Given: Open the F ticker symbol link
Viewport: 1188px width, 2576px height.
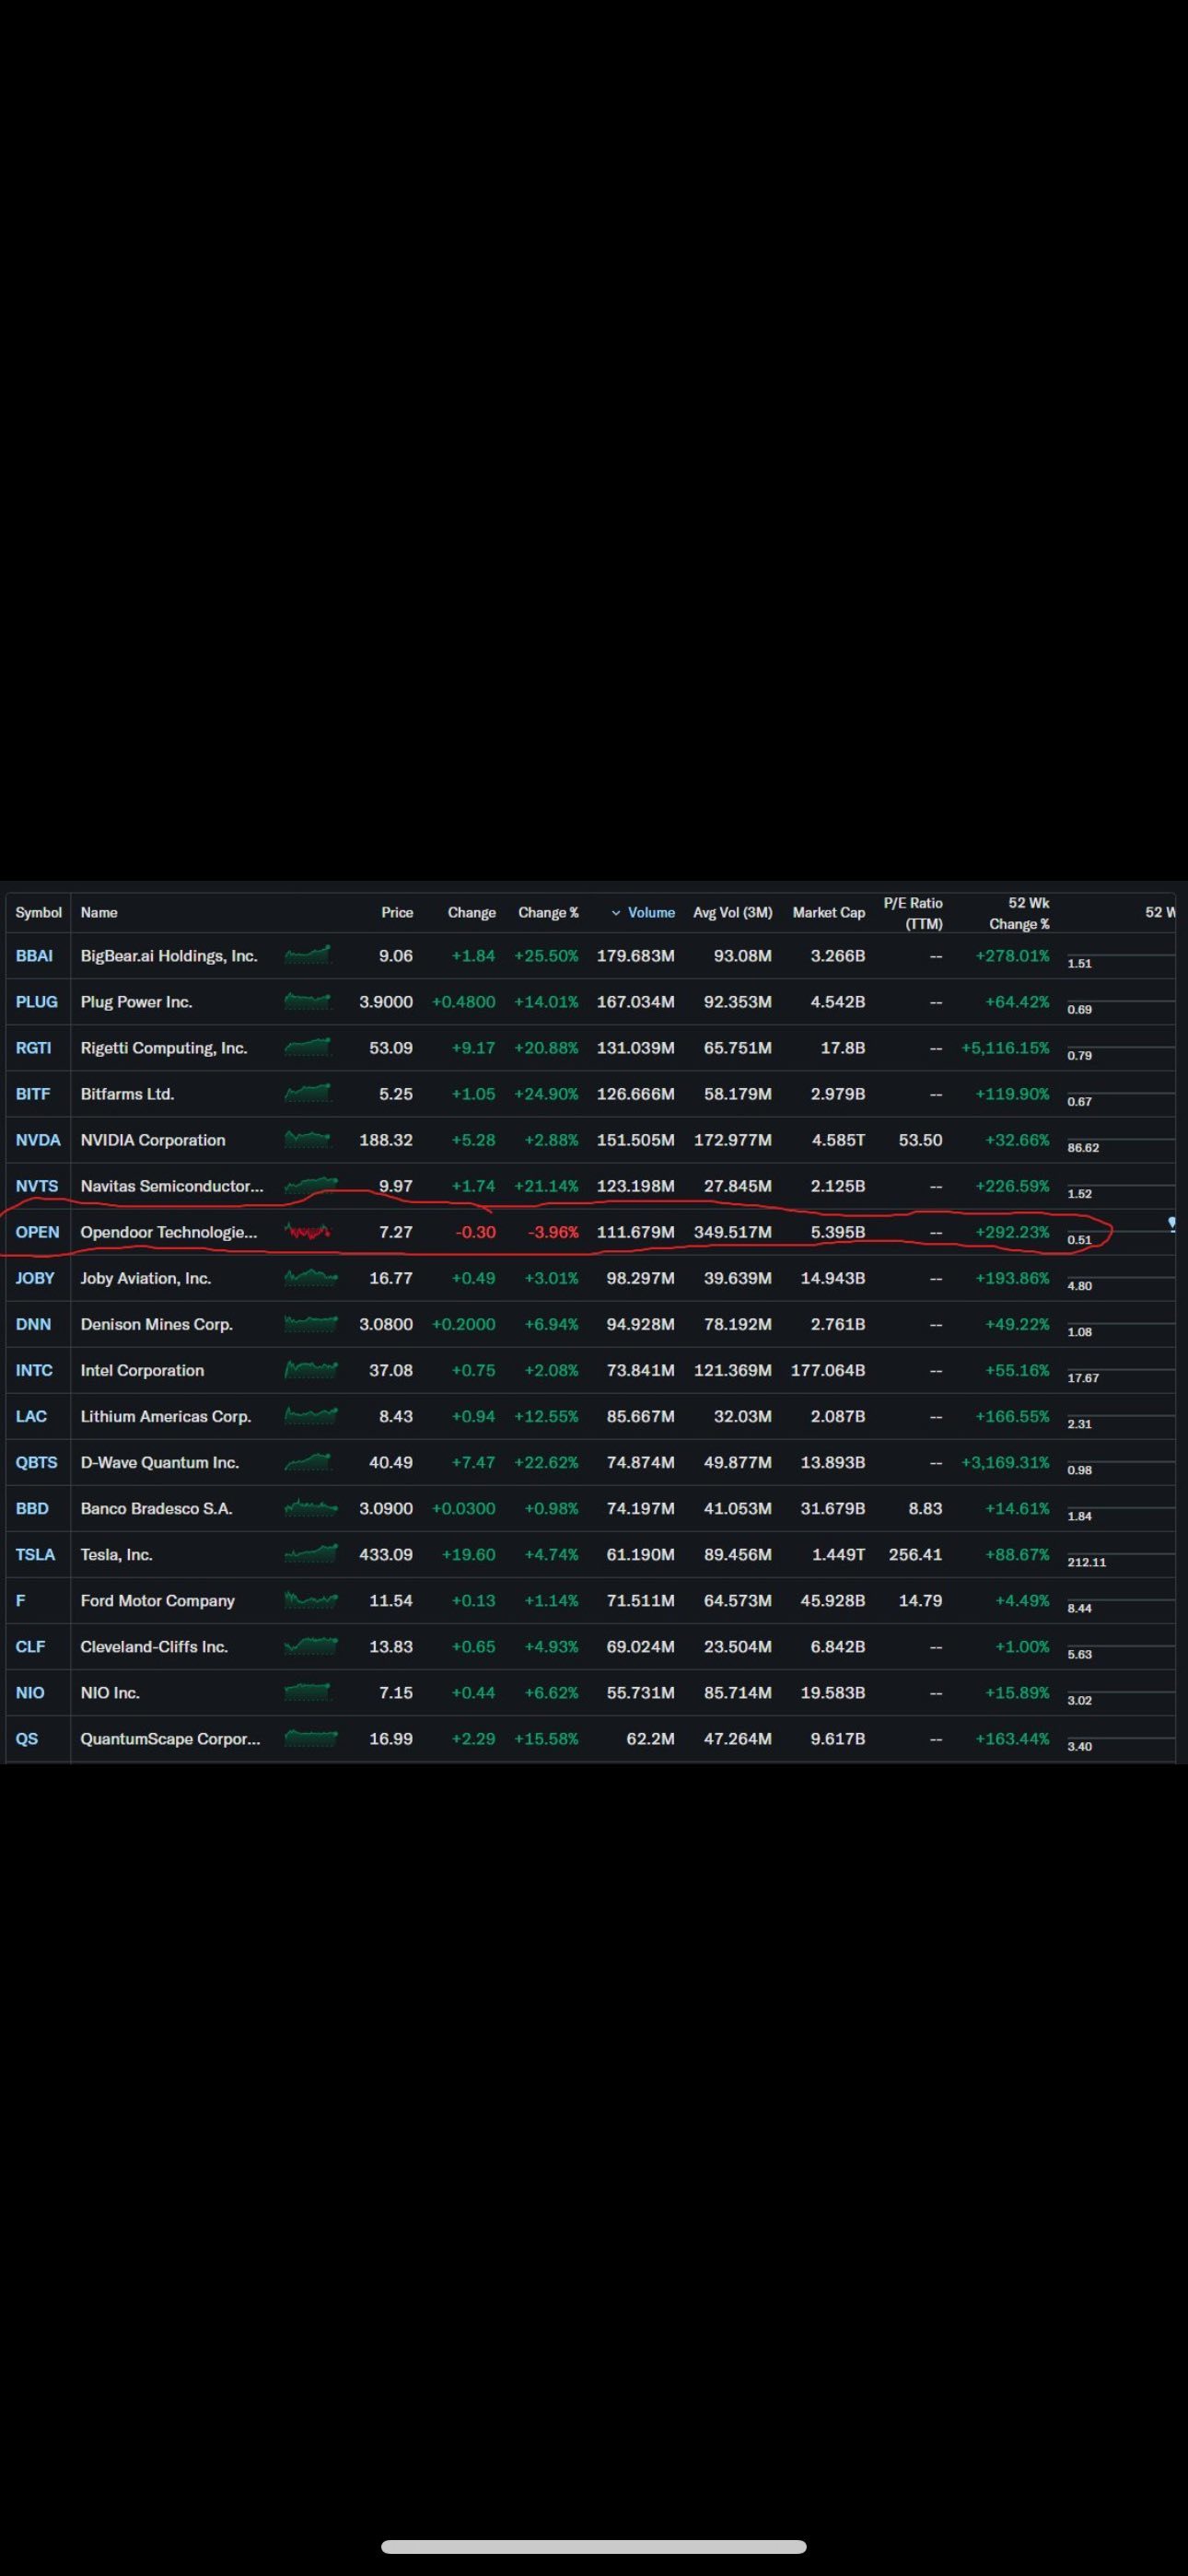Looking at the screenshot, I should click(21, 1600).
